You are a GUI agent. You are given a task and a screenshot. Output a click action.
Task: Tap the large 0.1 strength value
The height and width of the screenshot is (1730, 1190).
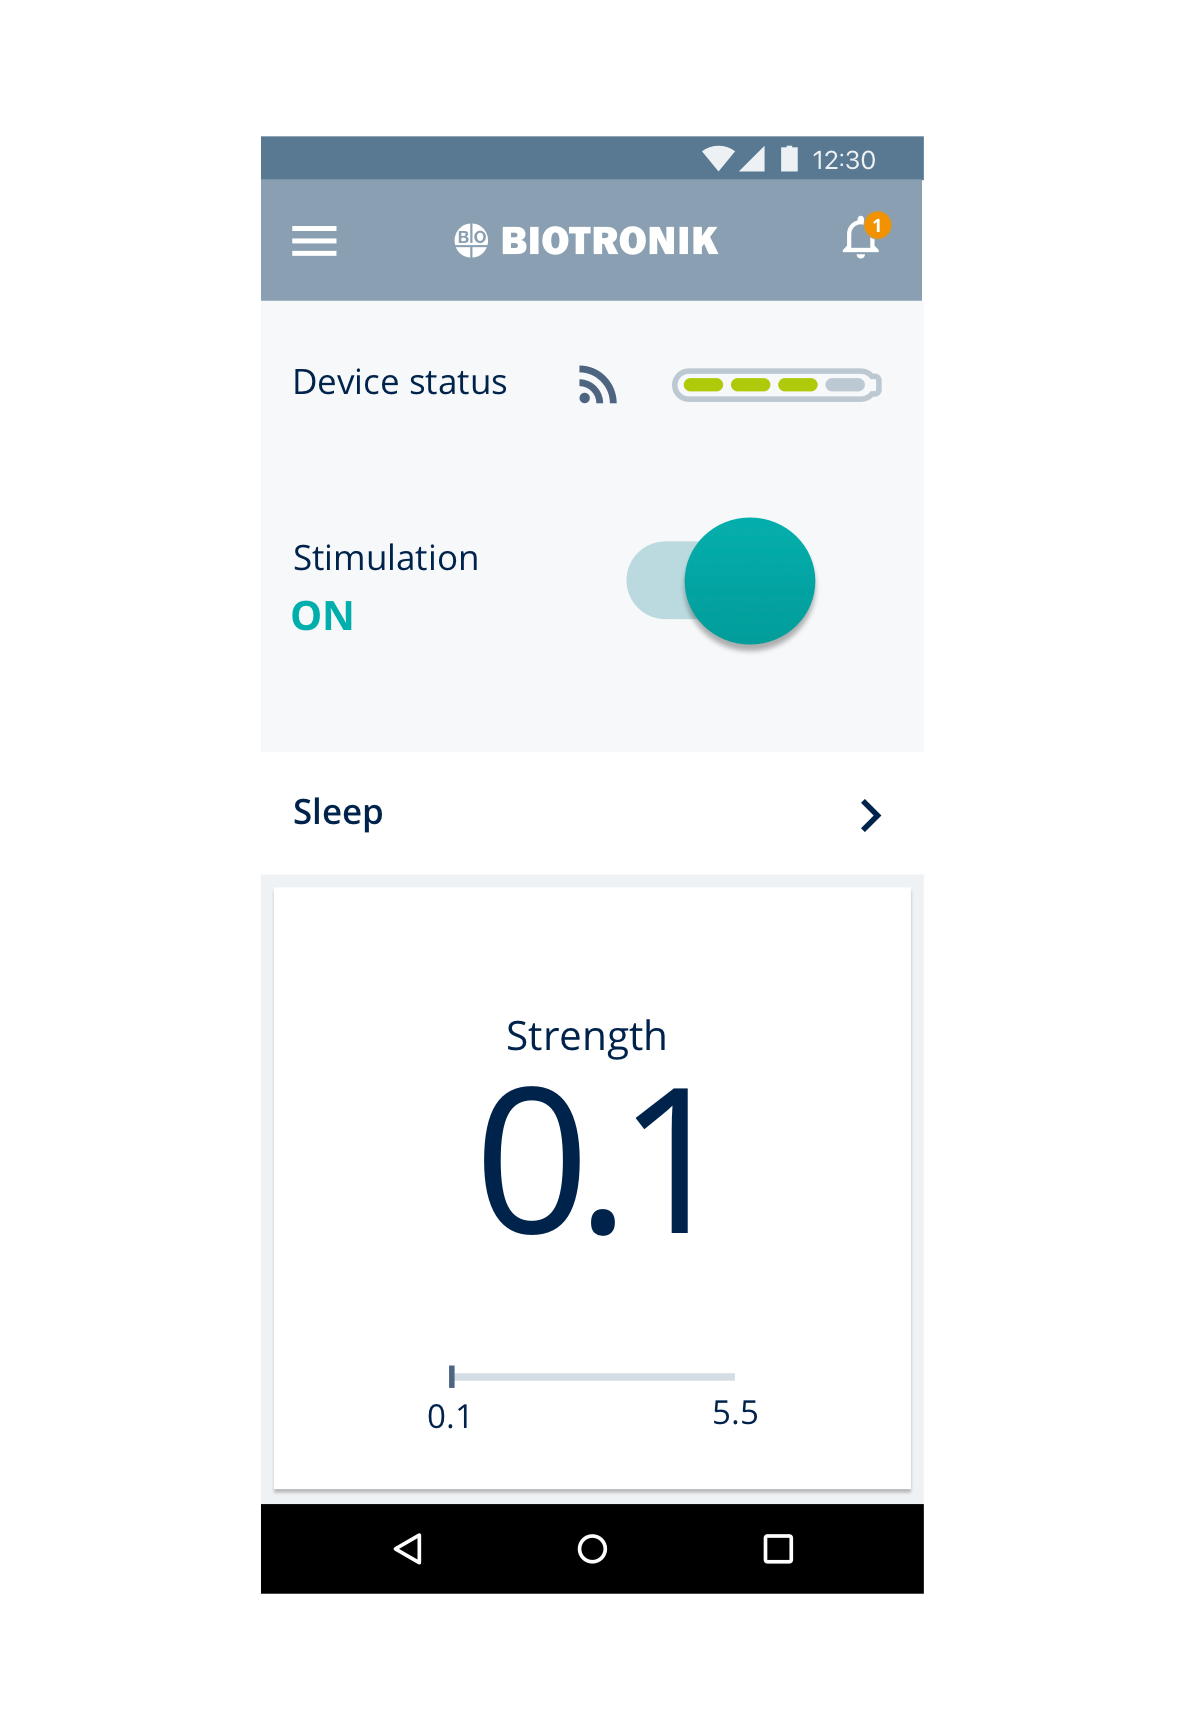click(x=588, y=1162)
